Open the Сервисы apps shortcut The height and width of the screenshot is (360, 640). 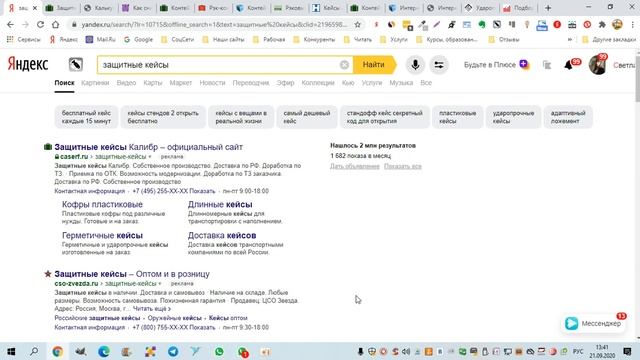[23, 40]
